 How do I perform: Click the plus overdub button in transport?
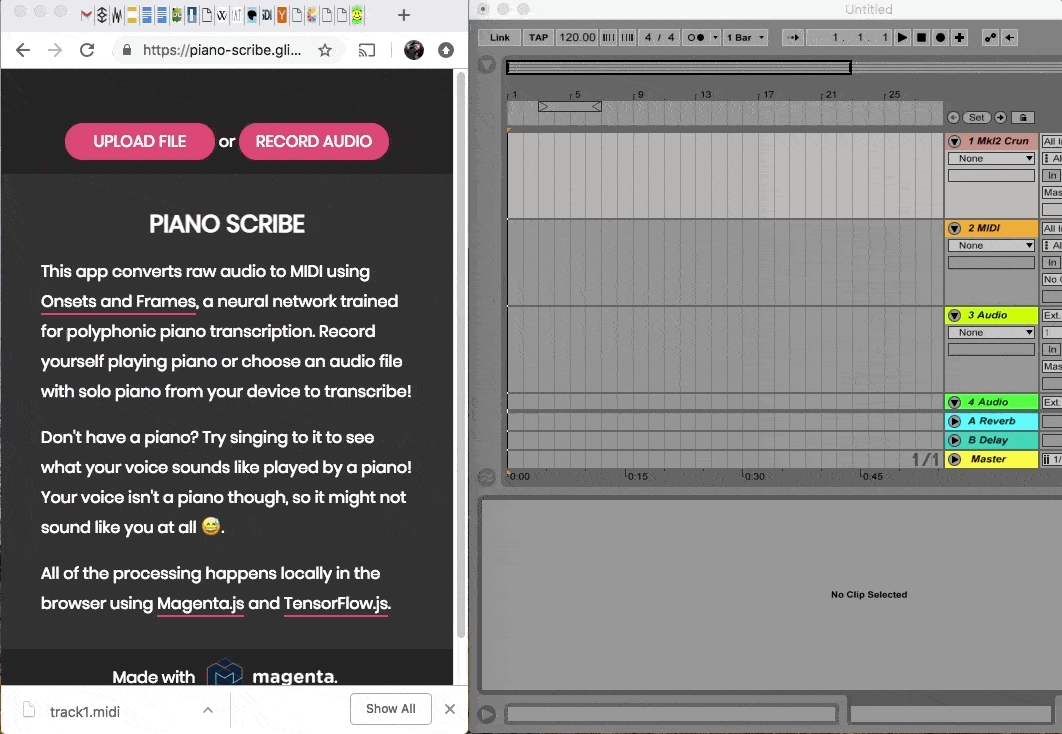click(x=960, y=38)
